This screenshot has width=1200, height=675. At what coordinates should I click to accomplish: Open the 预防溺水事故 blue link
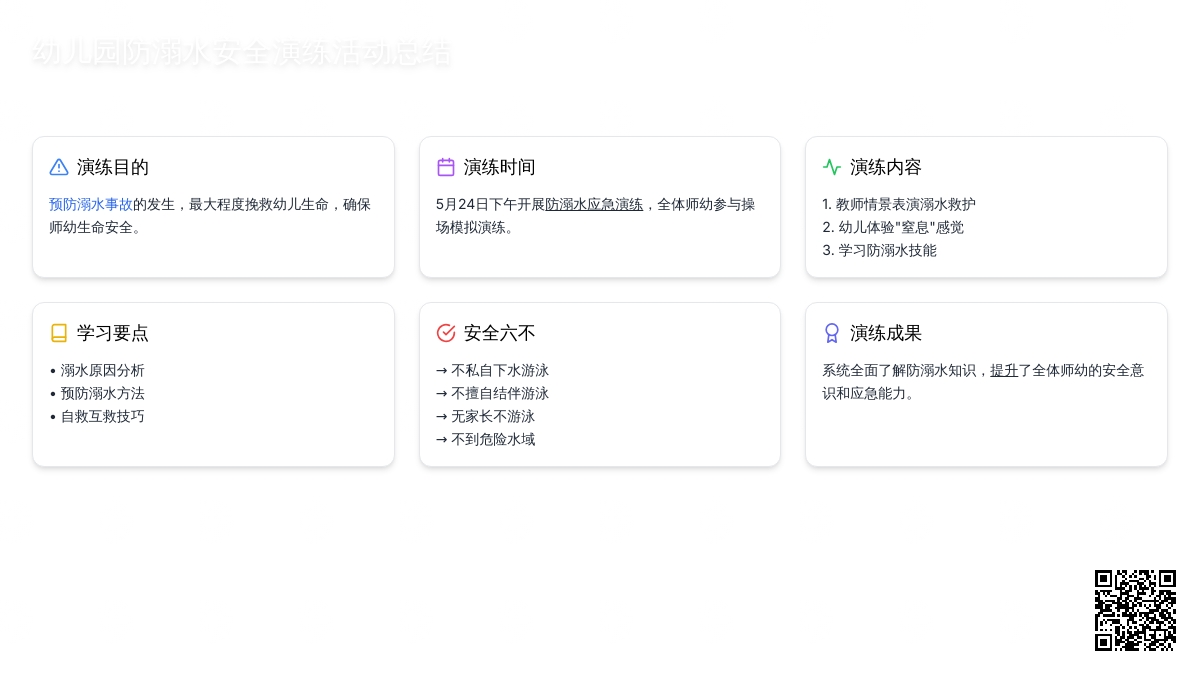91,204
